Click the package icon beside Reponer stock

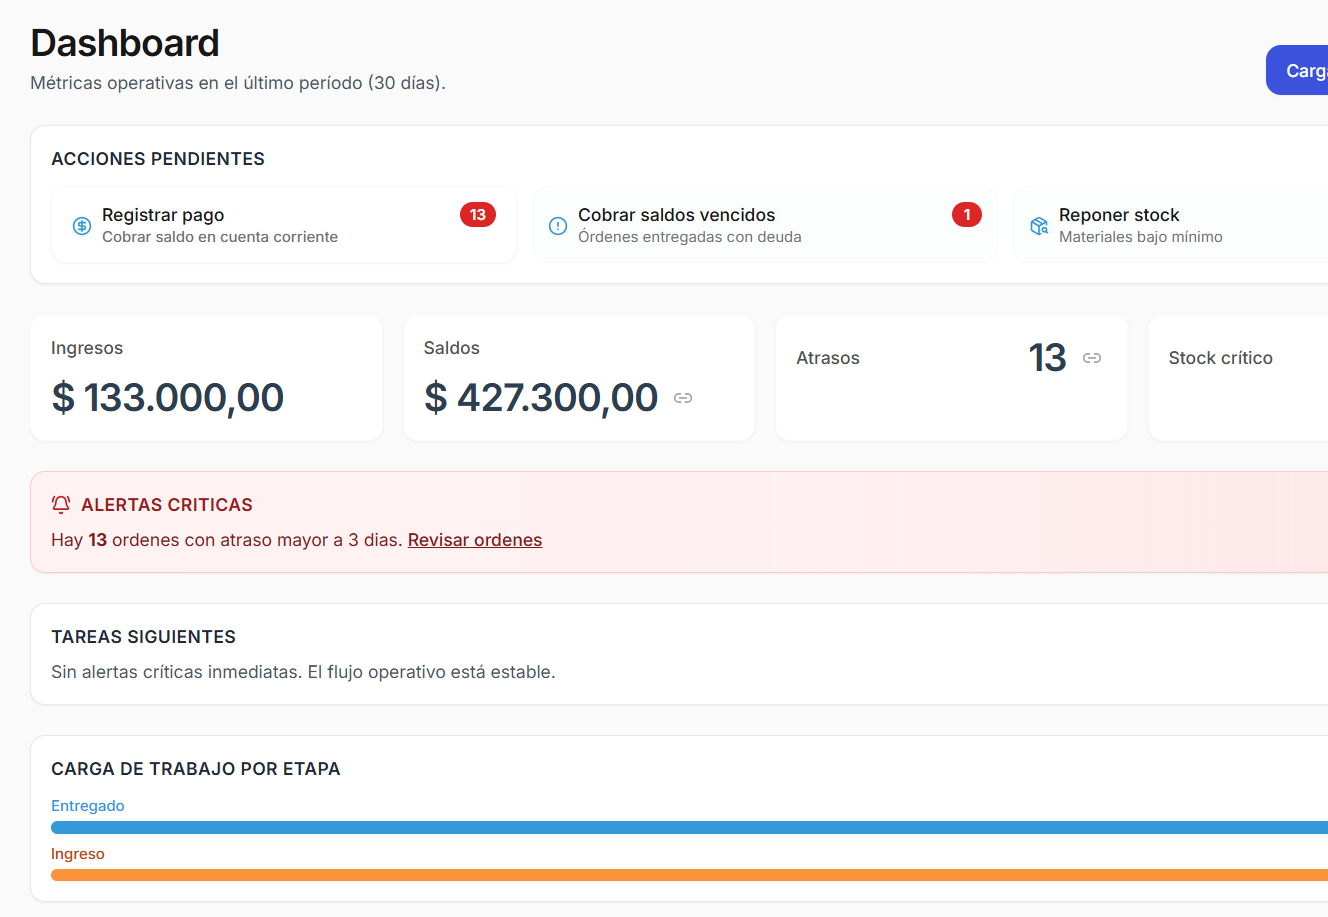(x=1039, y=226)
